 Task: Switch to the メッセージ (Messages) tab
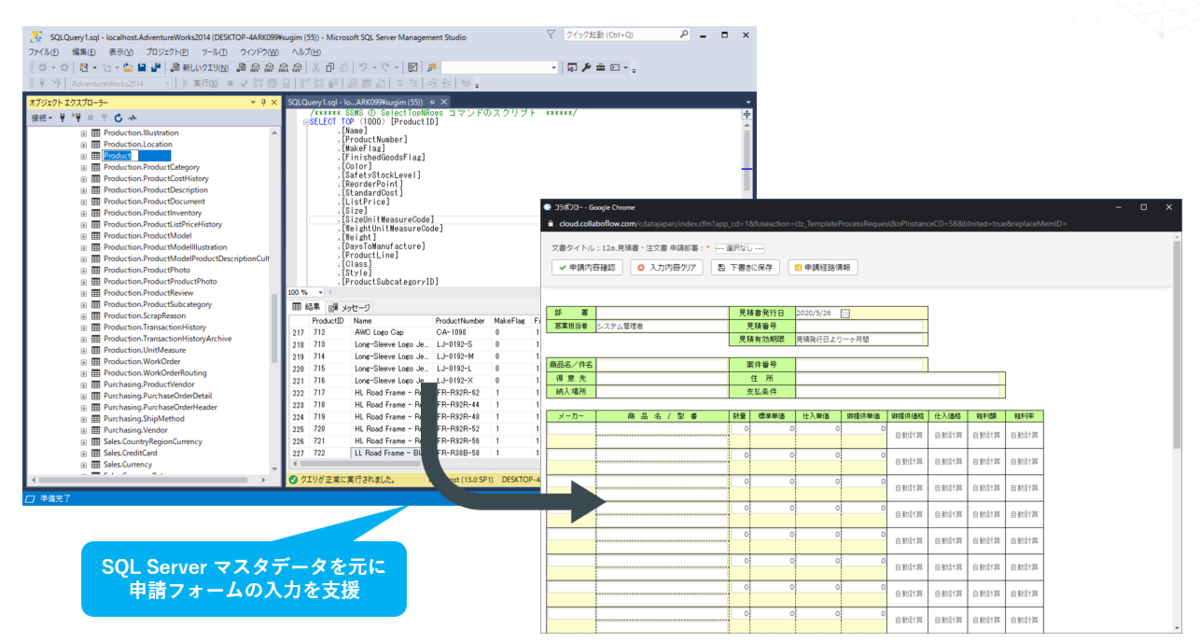coord(349,307)
